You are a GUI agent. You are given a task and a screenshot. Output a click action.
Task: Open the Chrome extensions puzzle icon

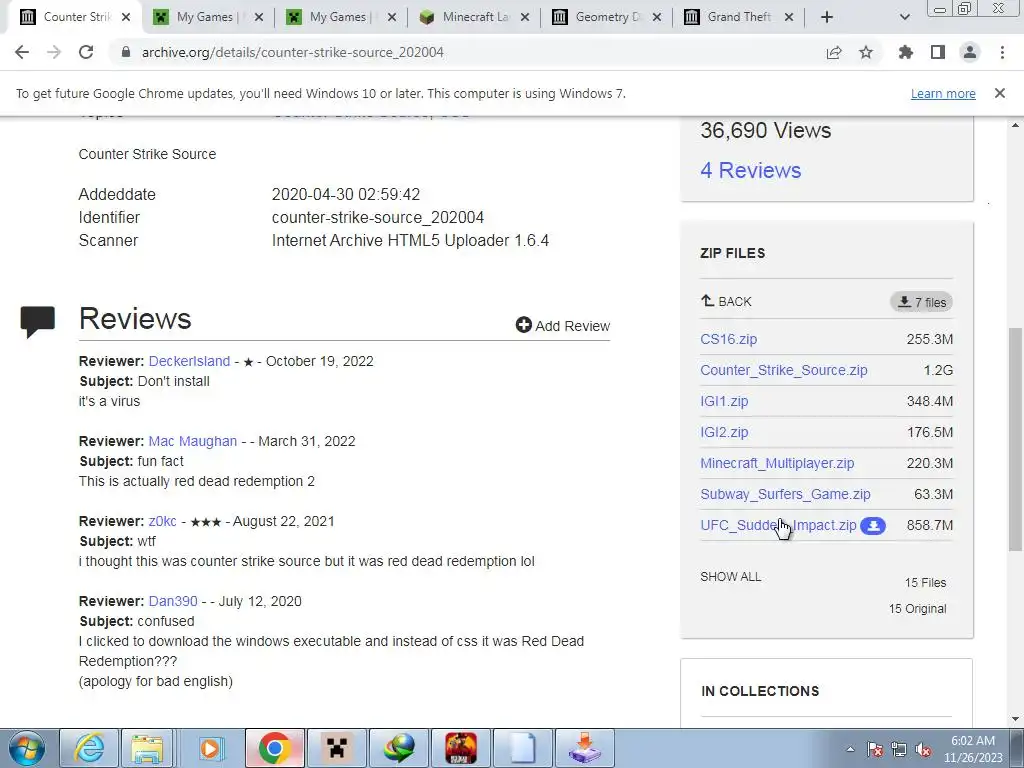906,52
